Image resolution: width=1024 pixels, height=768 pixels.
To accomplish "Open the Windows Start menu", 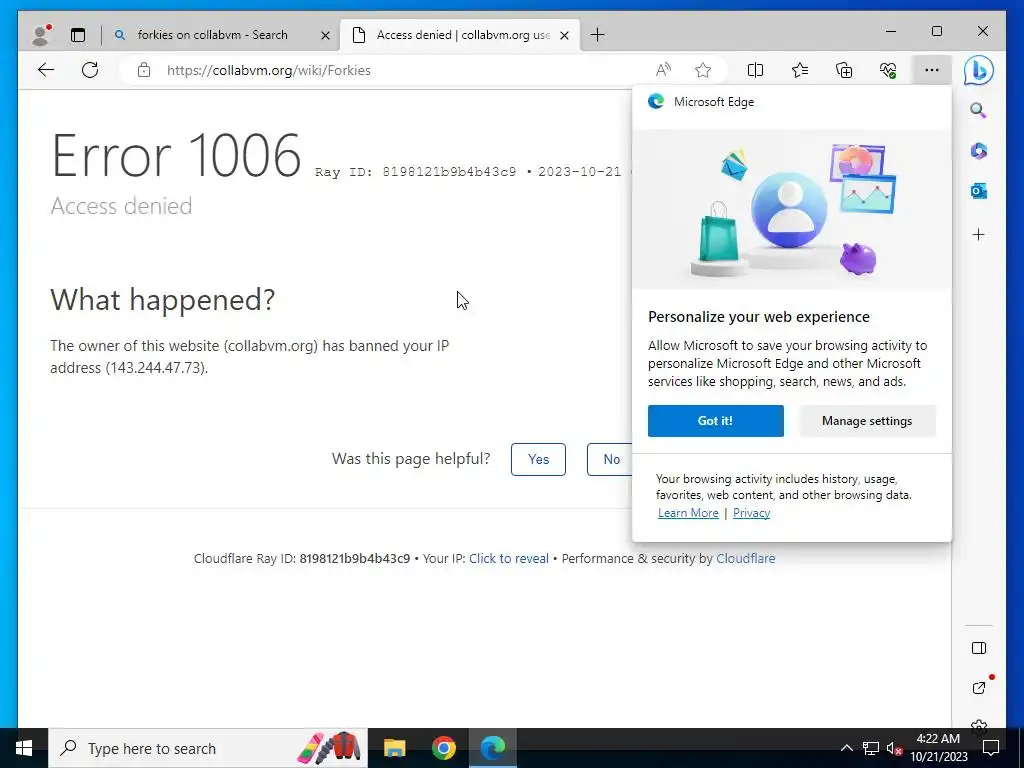I will click(24, 748).
